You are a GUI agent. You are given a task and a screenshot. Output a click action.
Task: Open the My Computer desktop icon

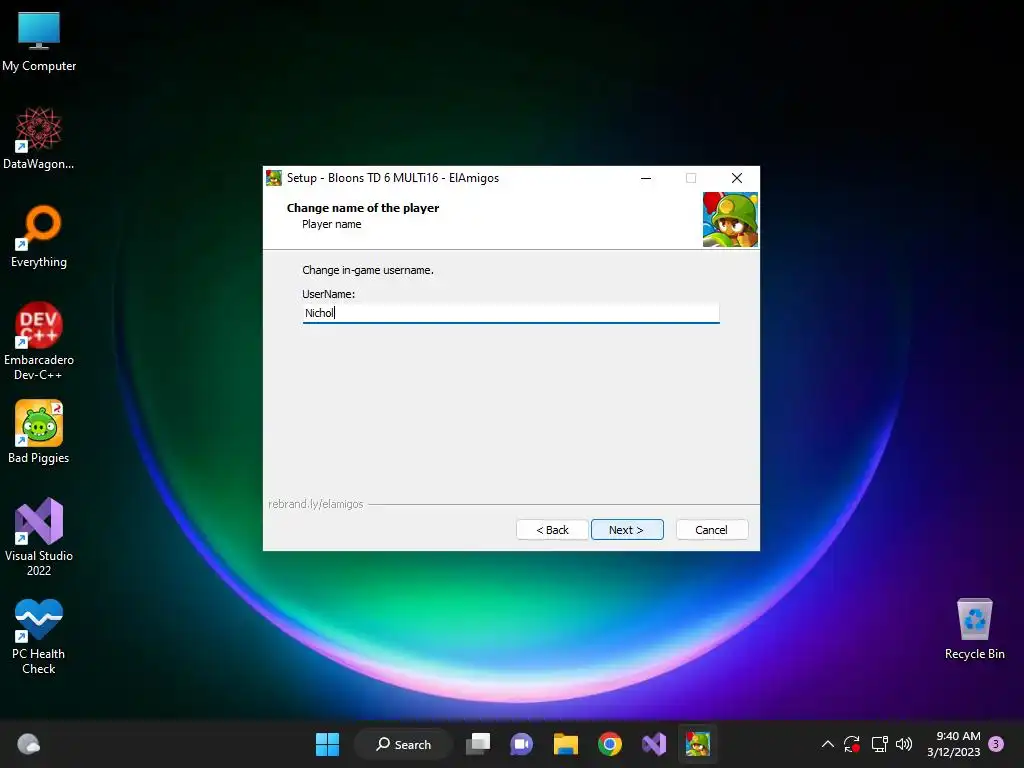(39, 42)
